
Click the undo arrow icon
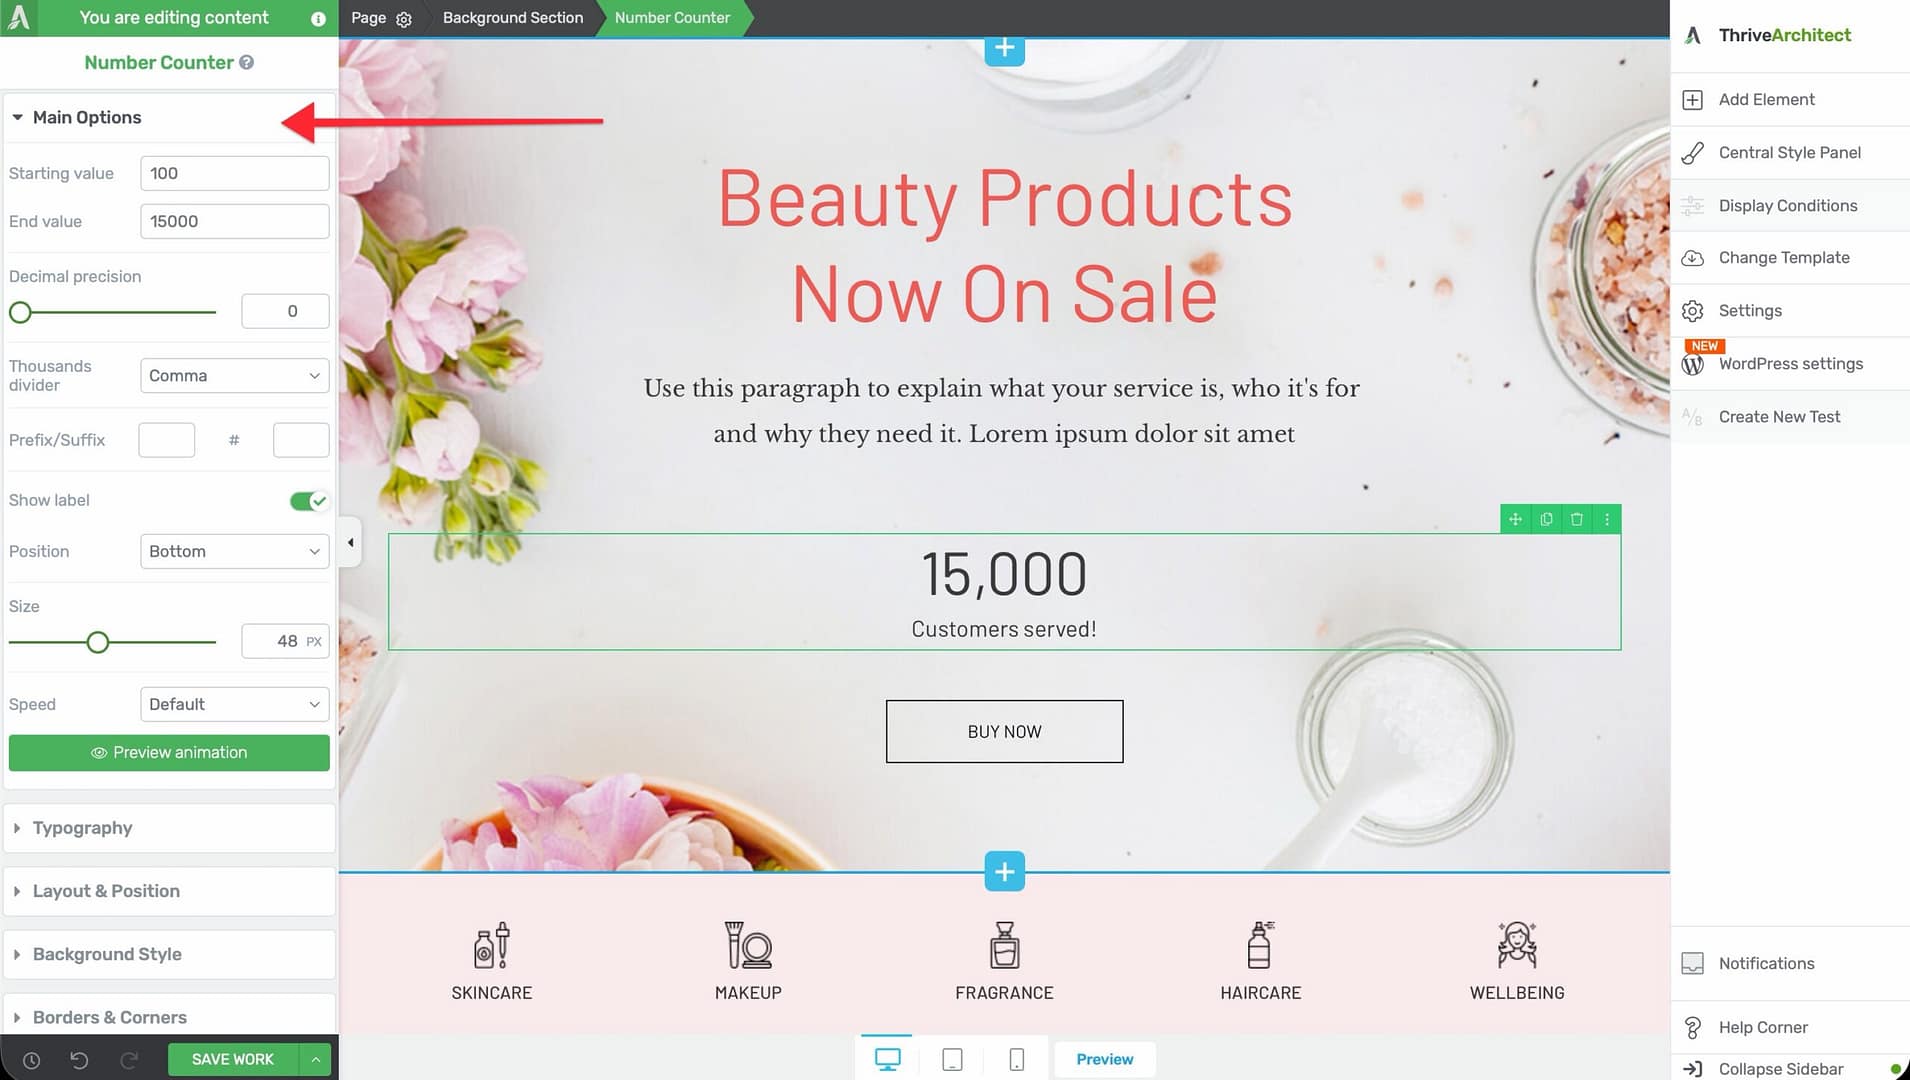79,1060
